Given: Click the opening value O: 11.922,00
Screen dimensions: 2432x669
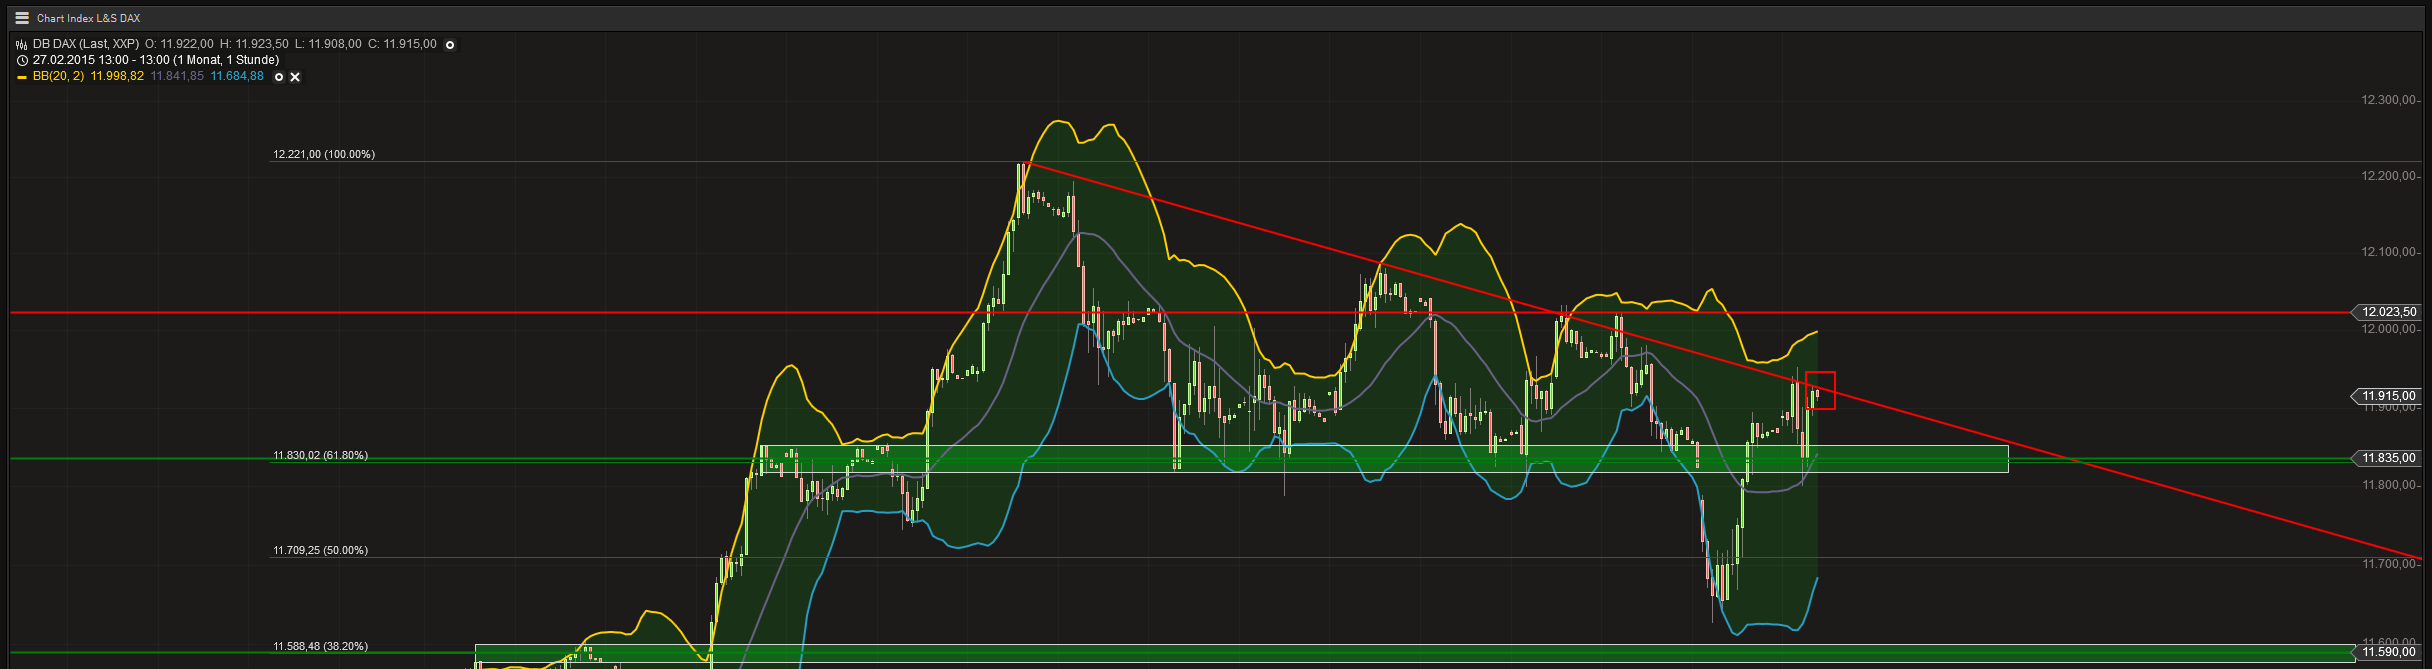Looking at the screenshot, I should tap(179, 44).
